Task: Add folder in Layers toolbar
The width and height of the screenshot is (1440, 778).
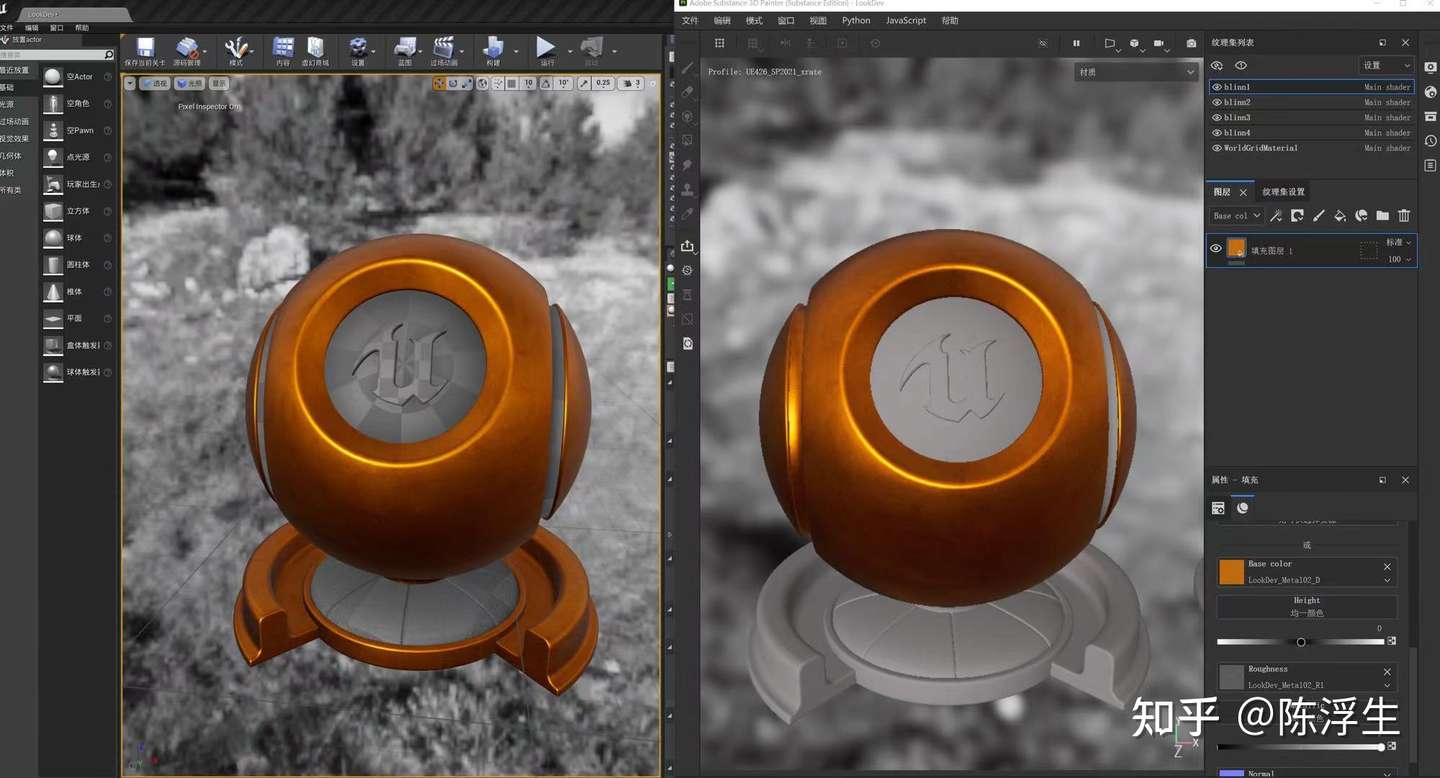Action: pyautogui.click(x=1382, y=215)
